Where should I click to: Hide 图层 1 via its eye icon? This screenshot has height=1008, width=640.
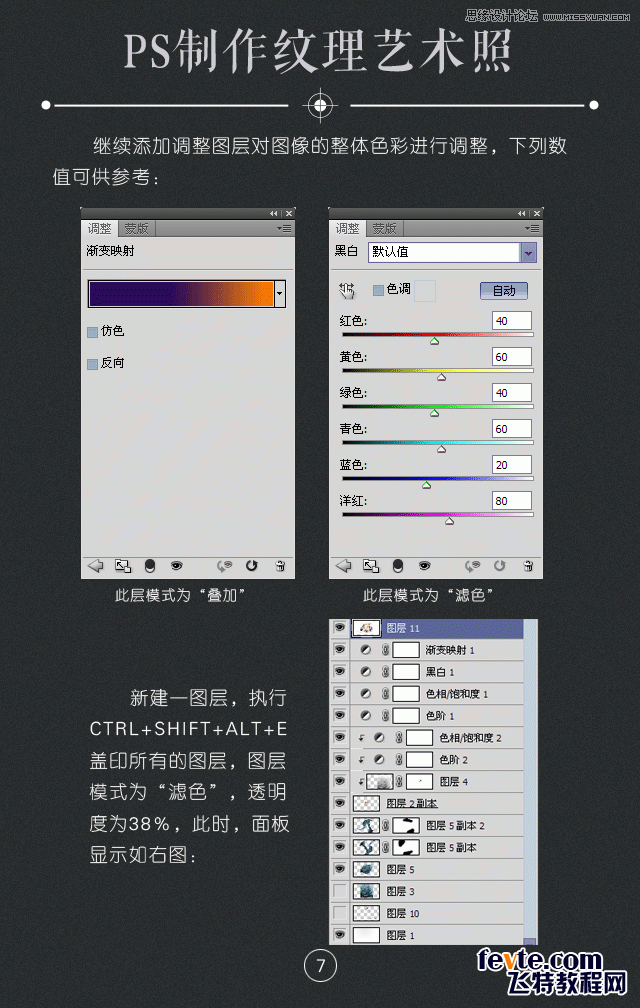coord(339,935)
